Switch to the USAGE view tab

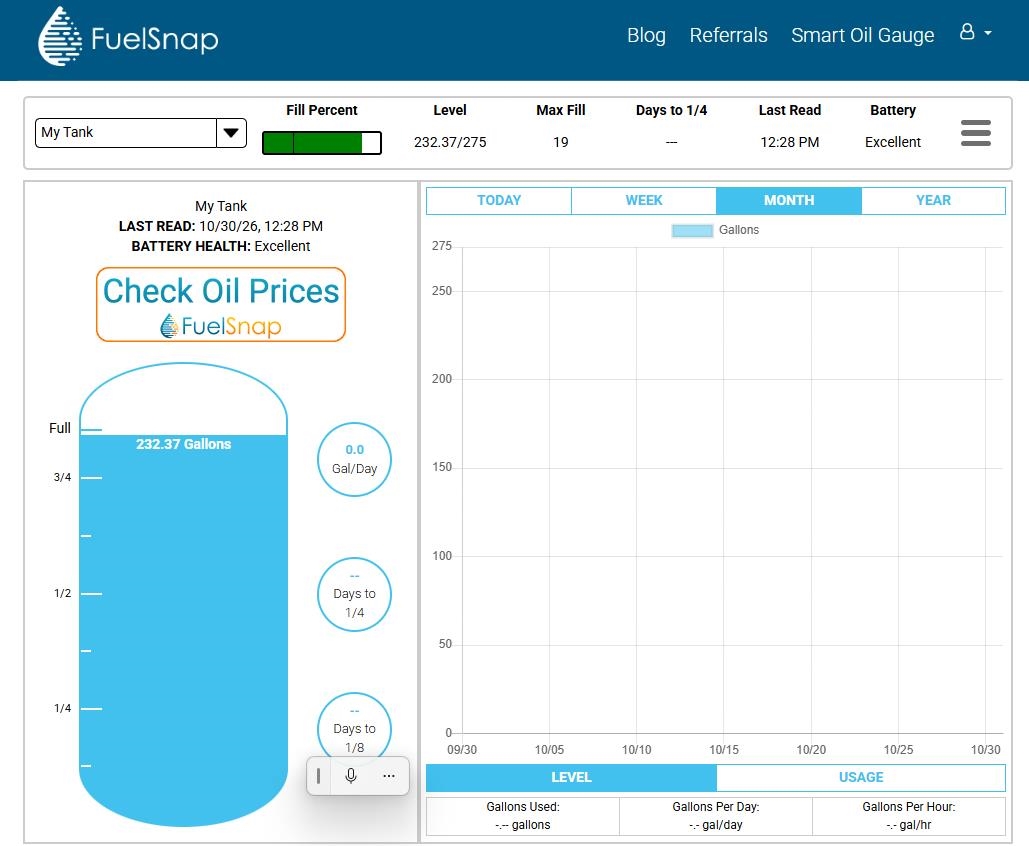pos(861,778)
